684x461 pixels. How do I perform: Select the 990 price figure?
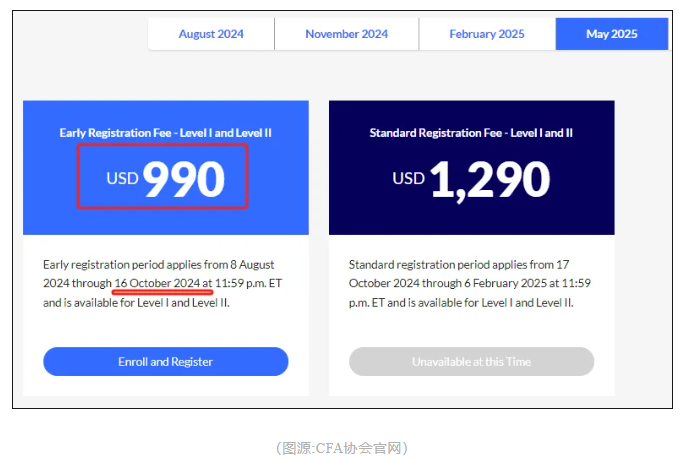tap(184, 178)
